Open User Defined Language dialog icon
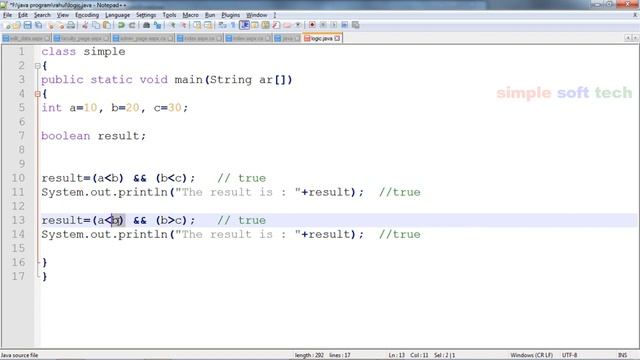The width and height of the screenshot is (640, 360). pos(255,25)
